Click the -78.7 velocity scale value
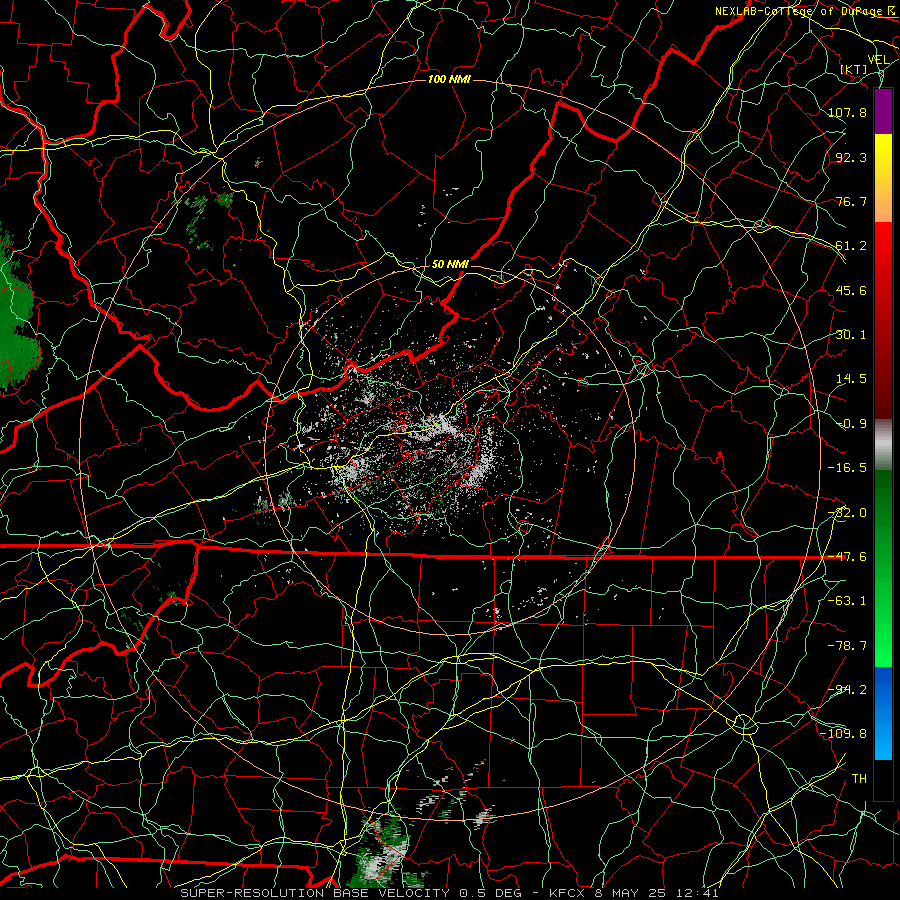This screenshot has height=900, width=900. click(x=847, y=646)
